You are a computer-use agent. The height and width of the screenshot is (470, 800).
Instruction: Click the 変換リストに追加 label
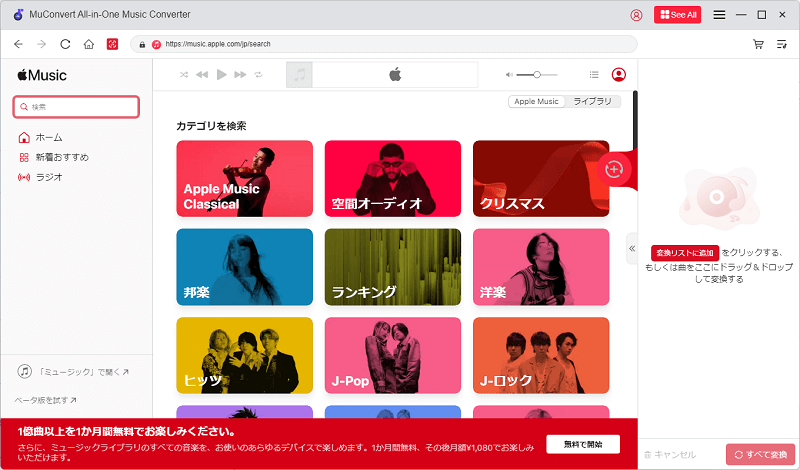(685, 253)
